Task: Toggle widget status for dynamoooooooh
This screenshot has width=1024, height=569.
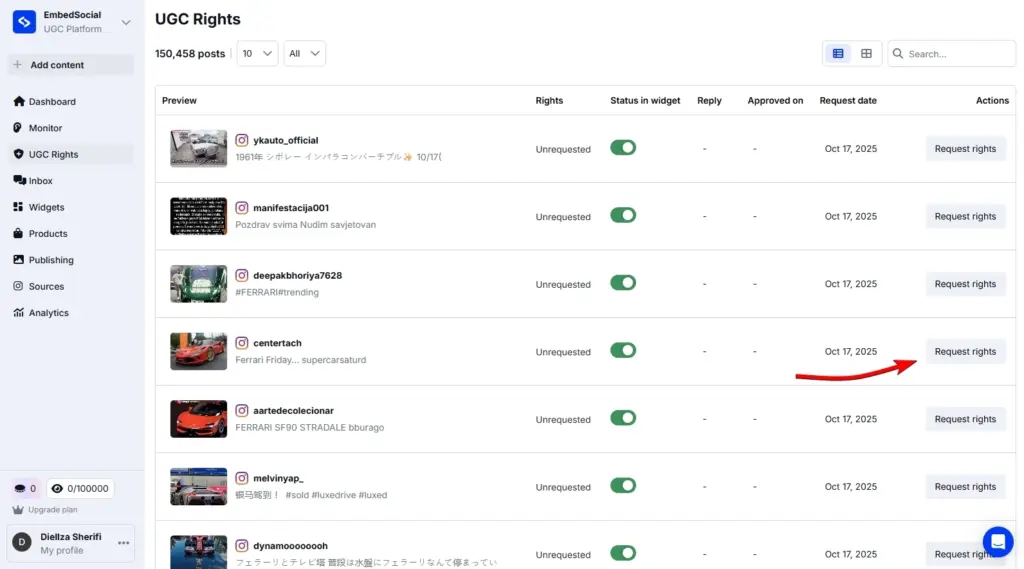Action: (623, 553)
